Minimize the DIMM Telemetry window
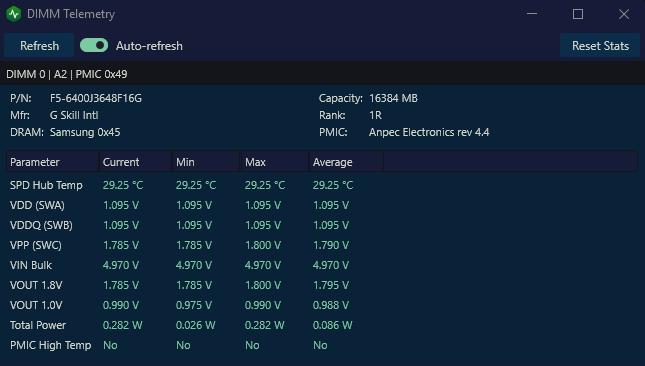The width and height of the screenshot is (645, 366). [532, 14]
